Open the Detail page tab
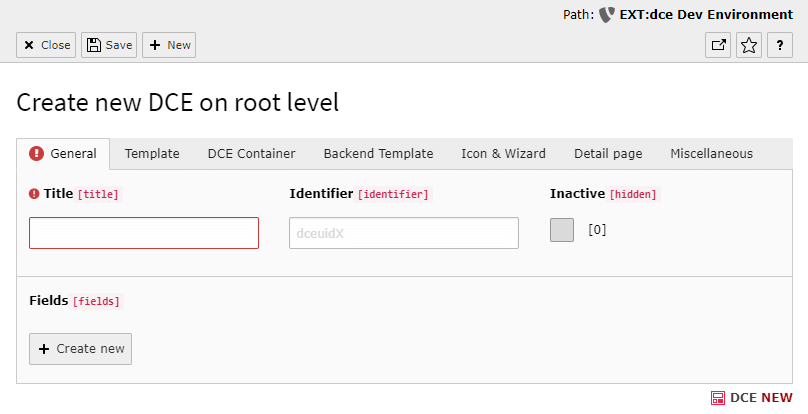 pos(608,154)
